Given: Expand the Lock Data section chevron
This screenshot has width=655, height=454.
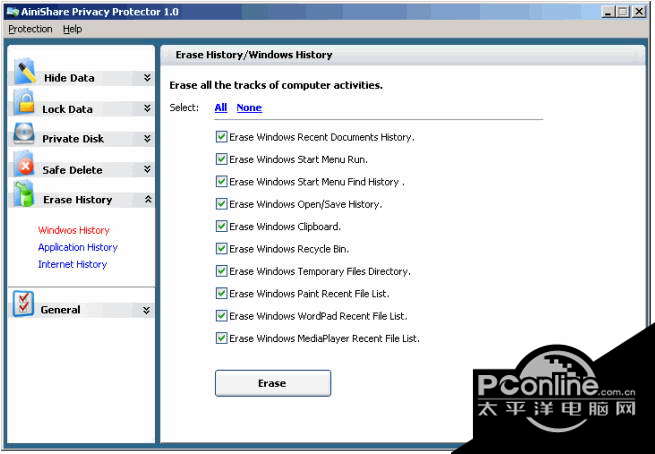Looking at the screenshot, I should point(147,108).
